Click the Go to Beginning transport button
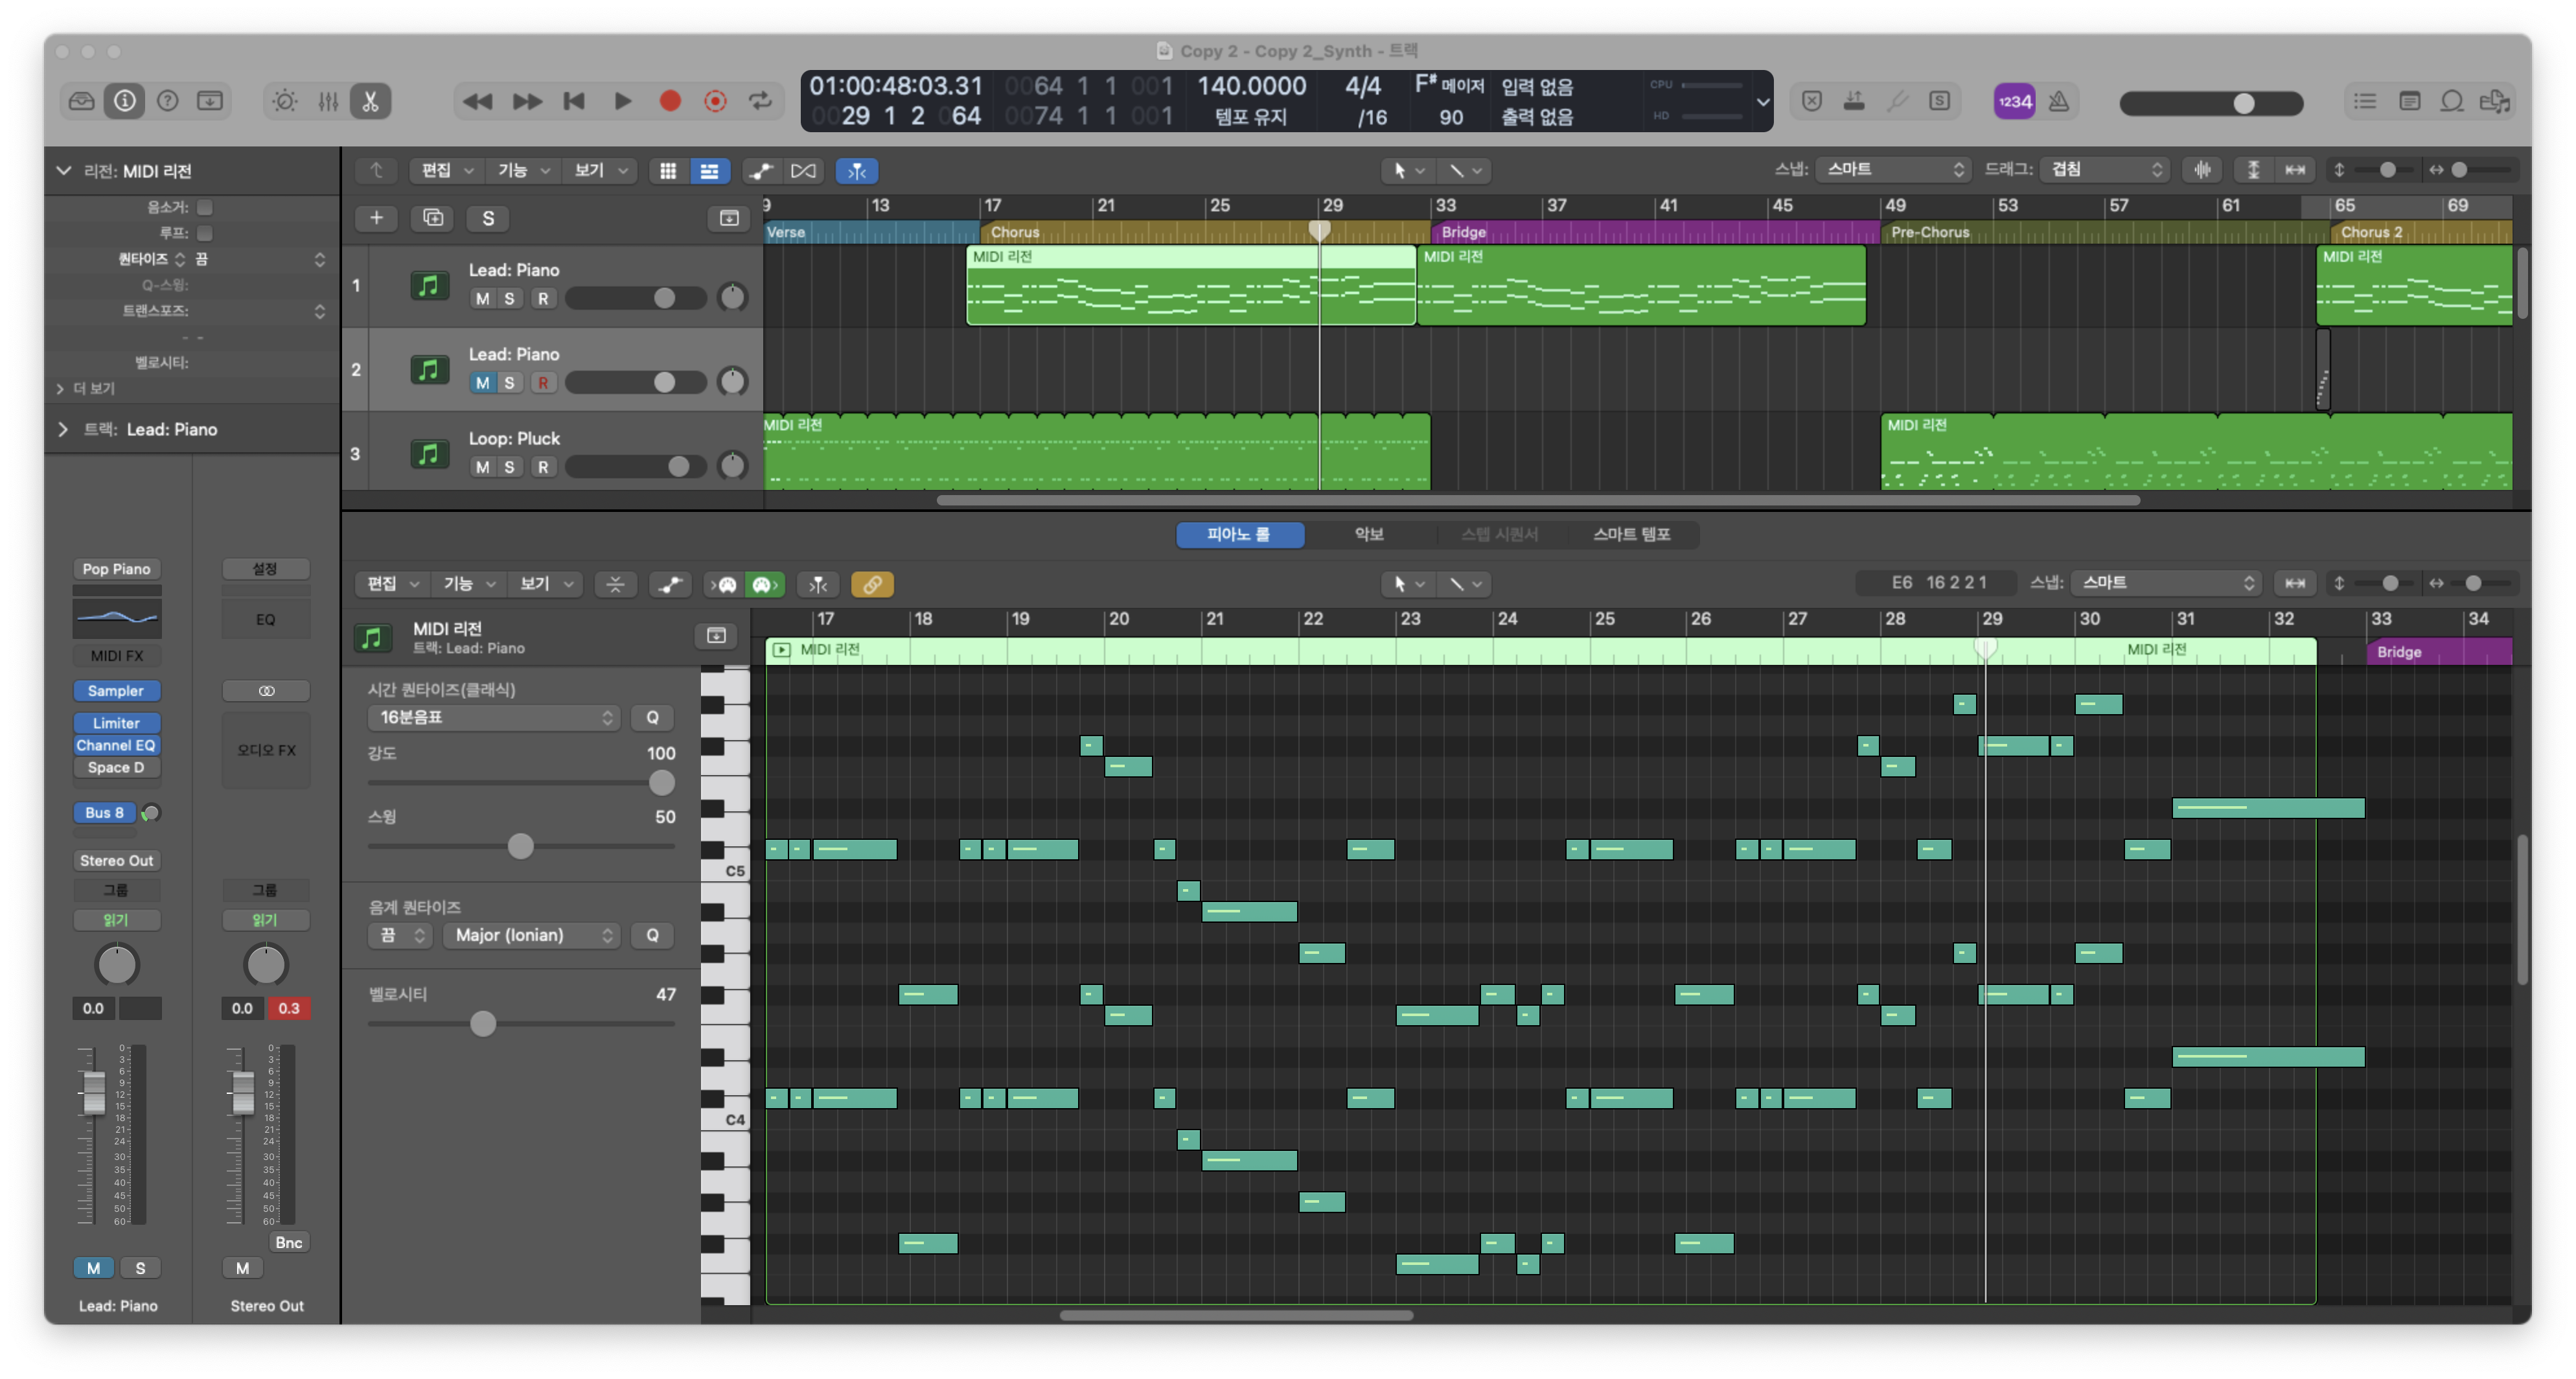 tap(574, 101)
